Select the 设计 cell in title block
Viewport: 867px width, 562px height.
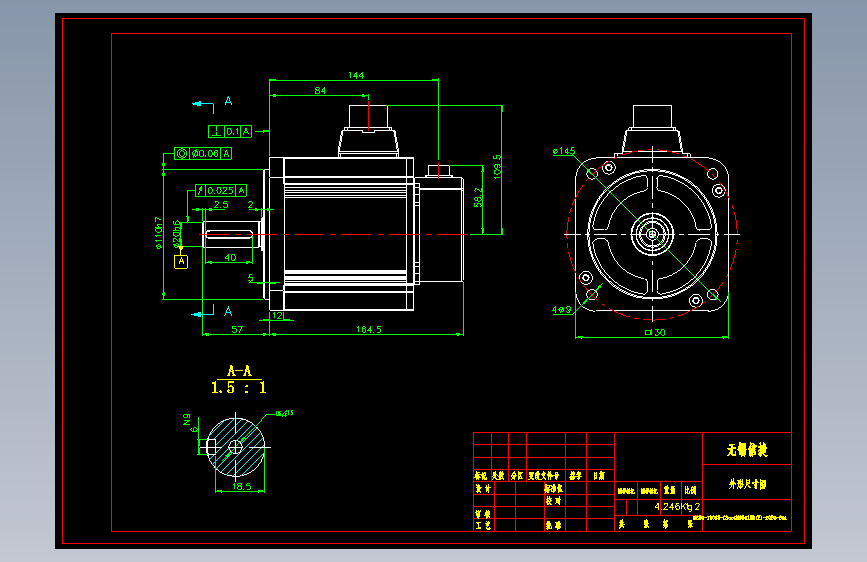(483, 488)
